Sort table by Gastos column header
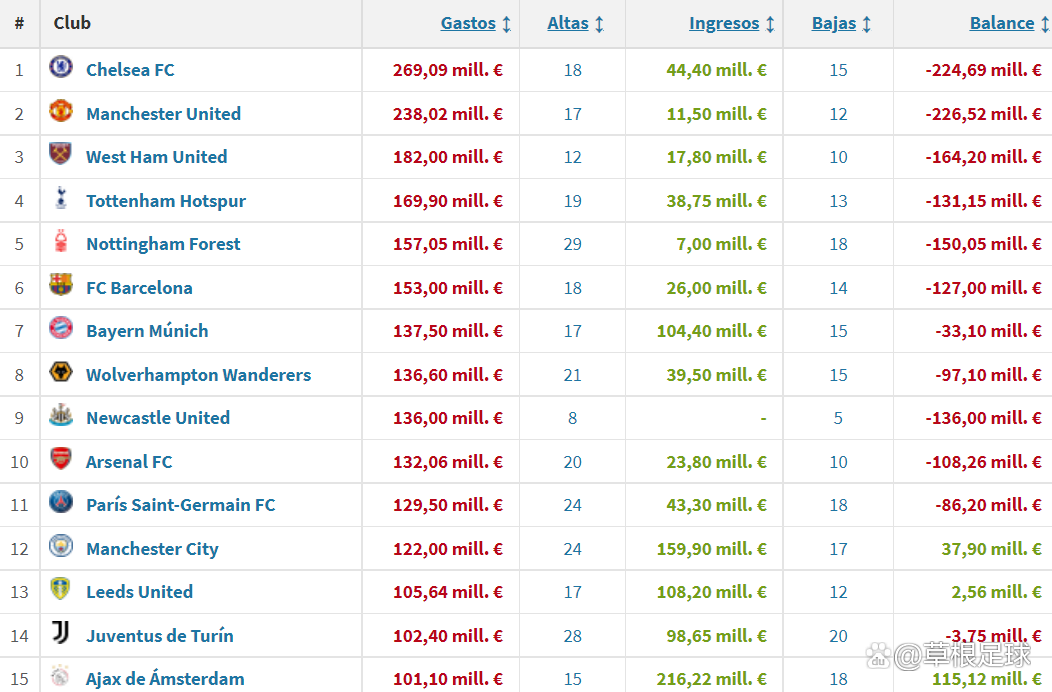The image size is (1052, 692). tap(468, 23)
